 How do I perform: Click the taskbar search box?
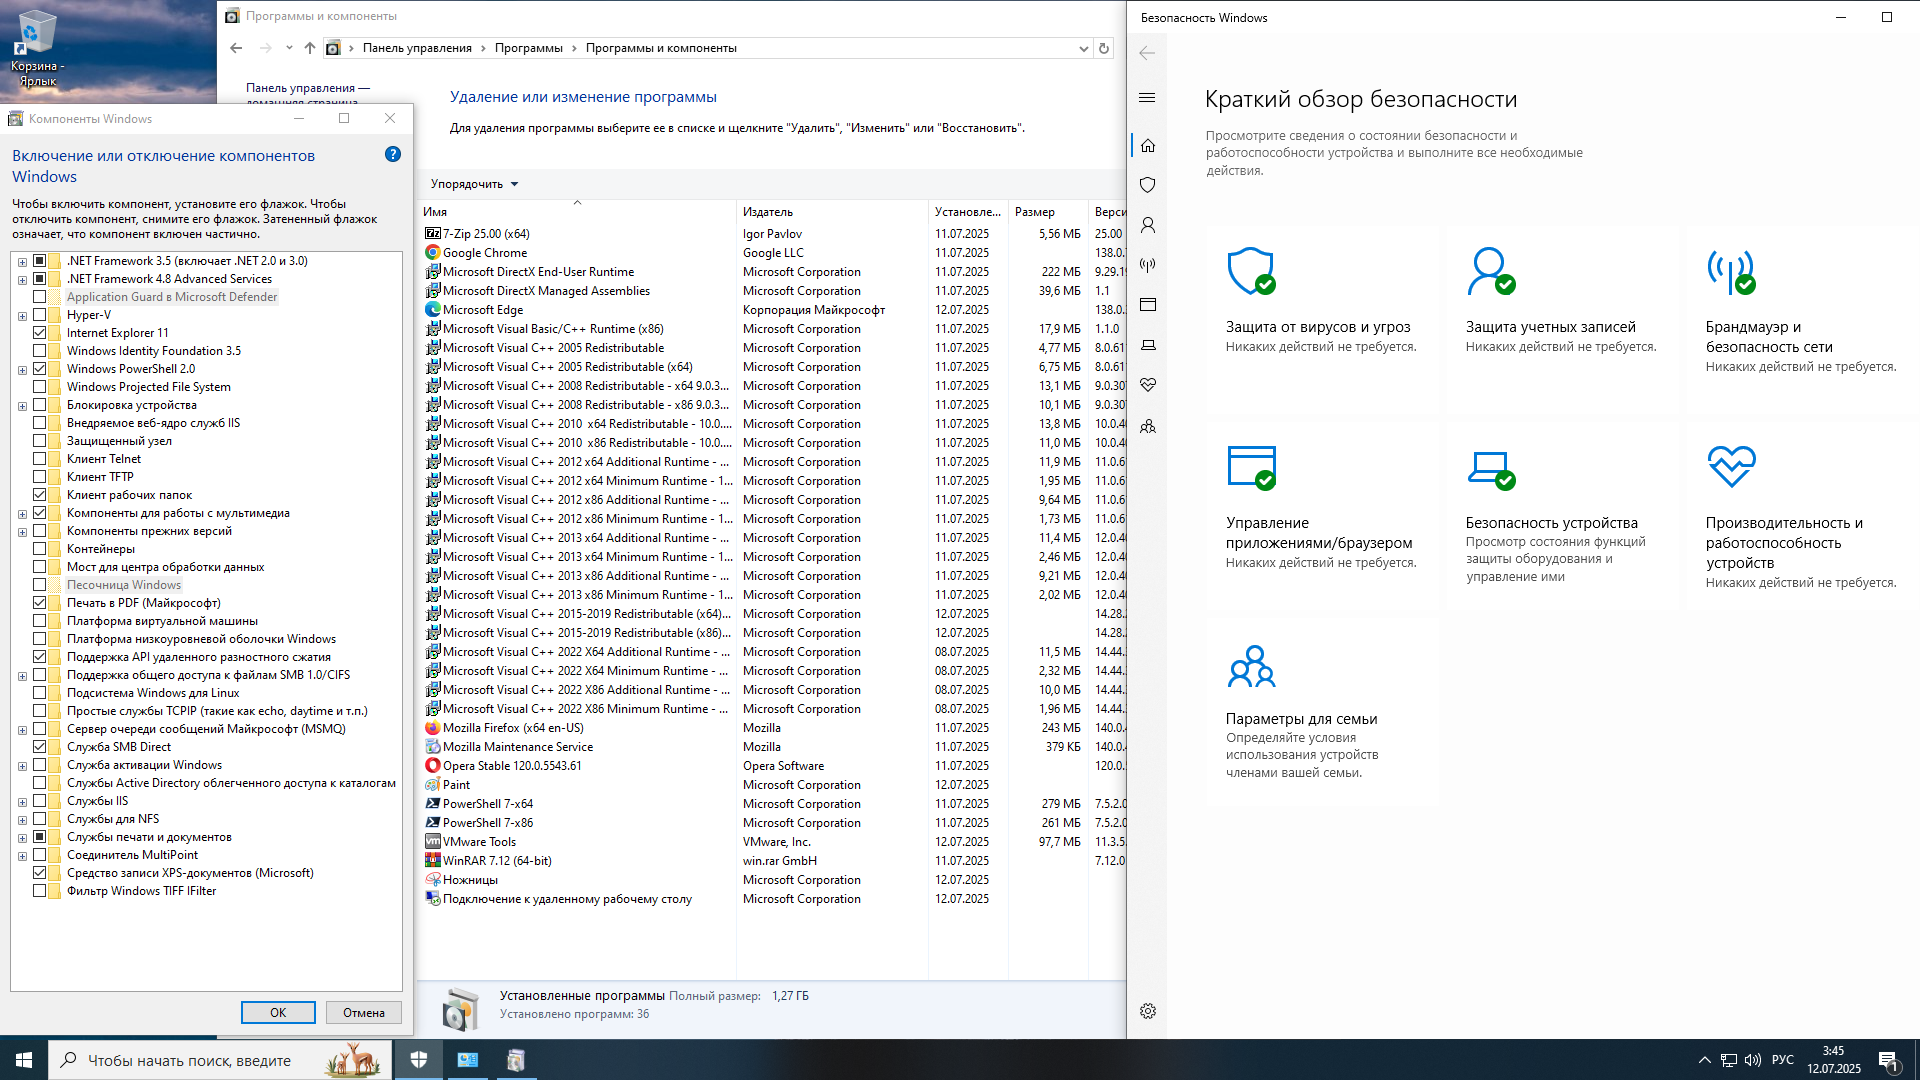(x=218, y=1060)
